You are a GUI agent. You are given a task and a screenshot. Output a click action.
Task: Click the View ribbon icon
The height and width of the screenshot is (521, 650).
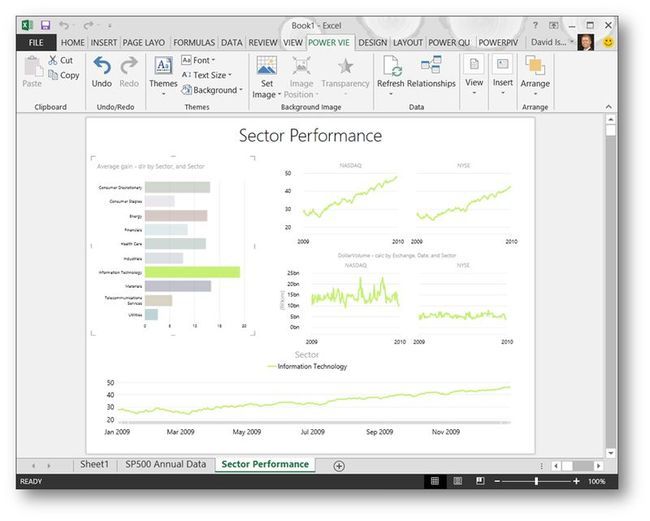coord(474,64)
